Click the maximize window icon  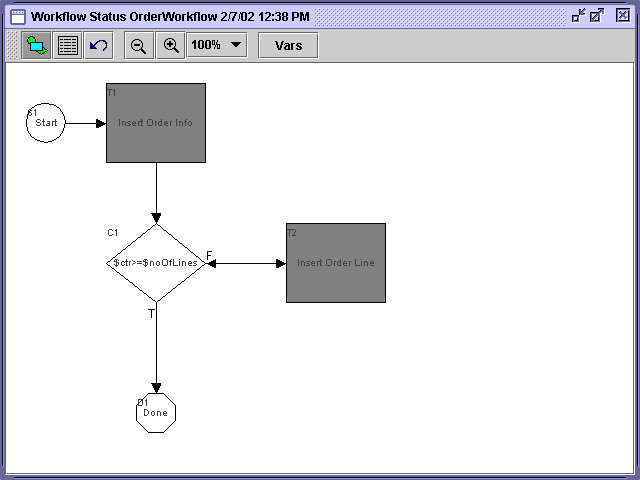(597, 16)
